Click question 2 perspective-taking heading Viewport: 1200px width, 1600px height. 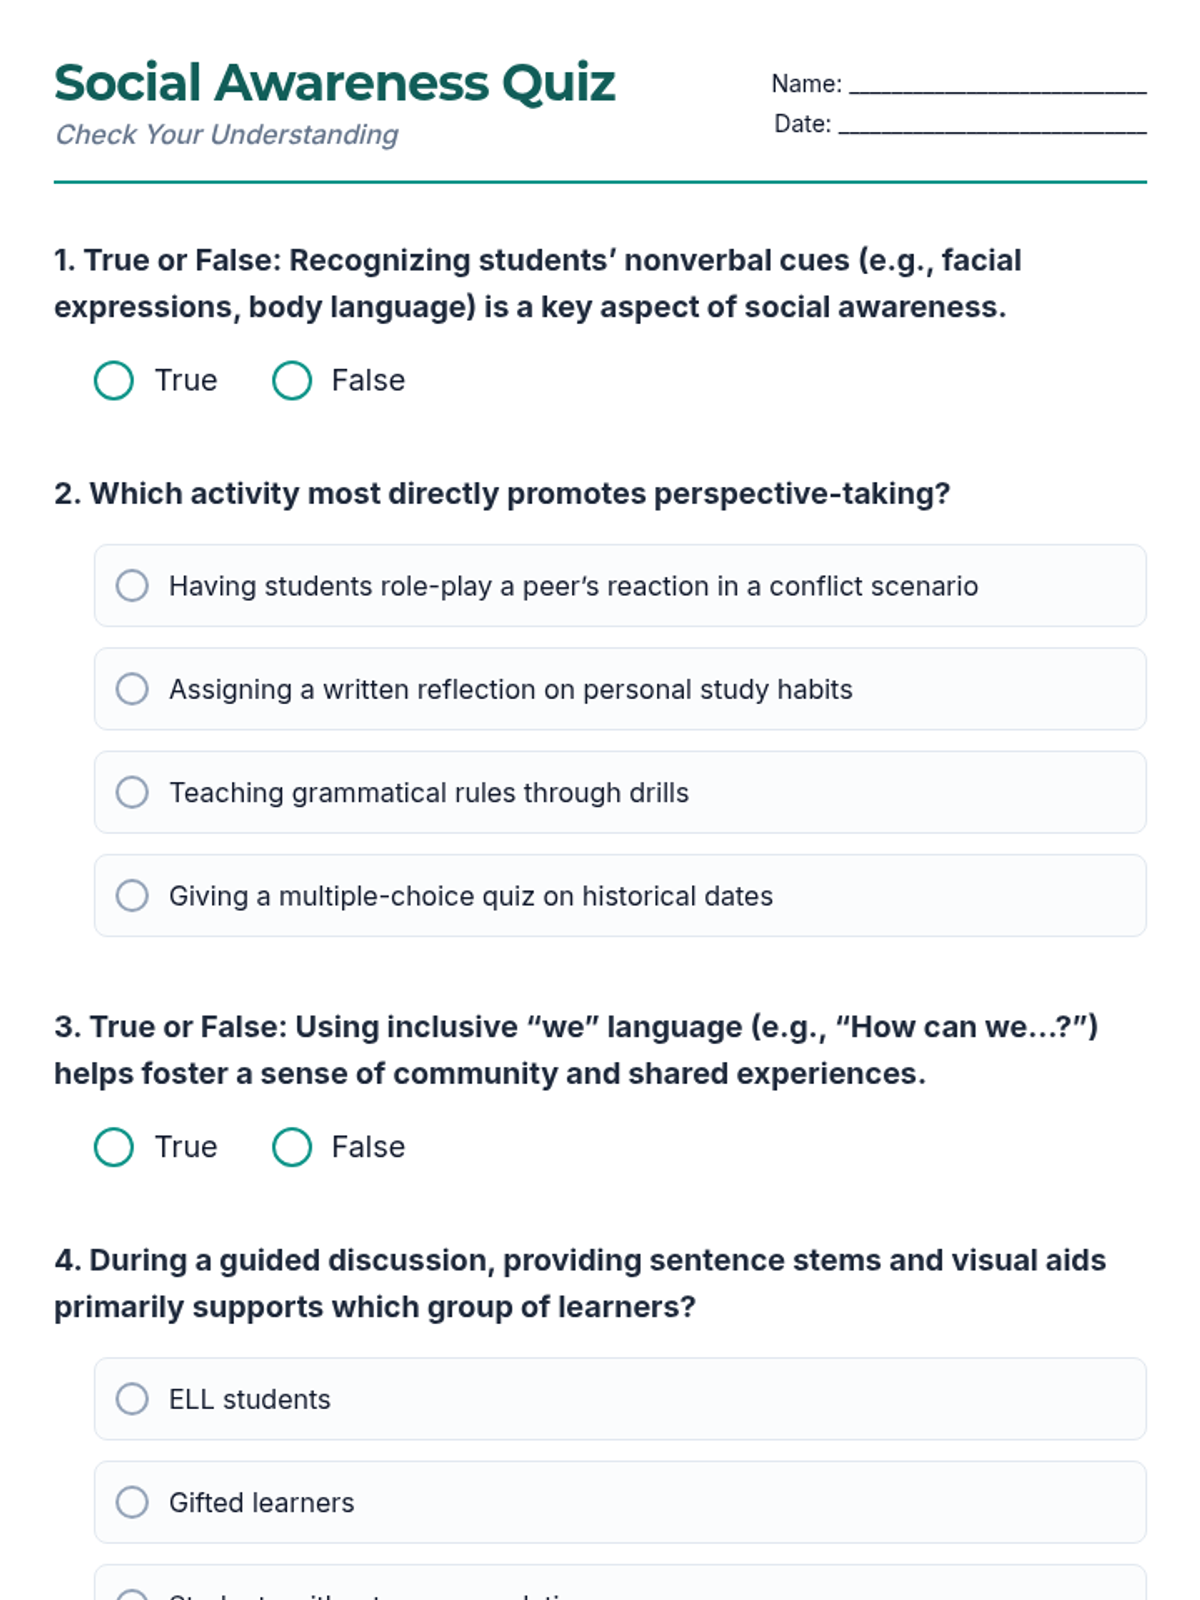point(502,494)
